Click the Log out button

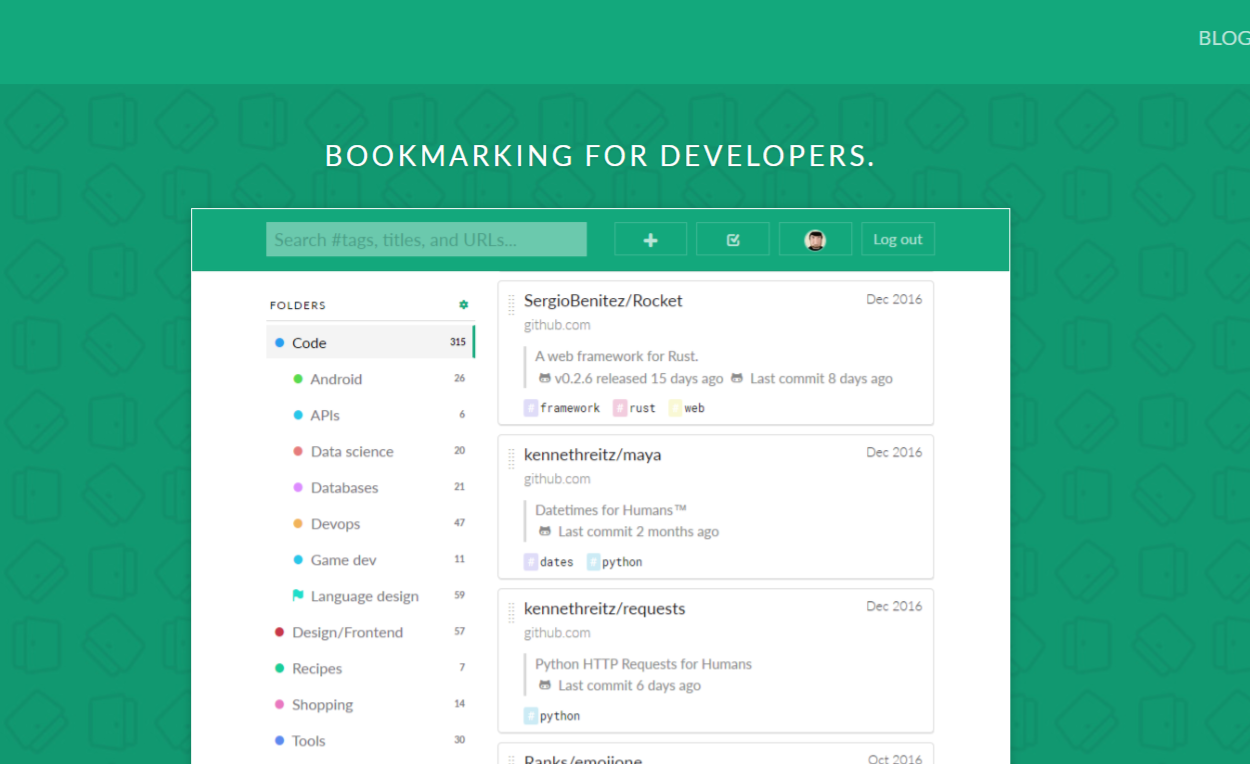(x=897, y=239)
